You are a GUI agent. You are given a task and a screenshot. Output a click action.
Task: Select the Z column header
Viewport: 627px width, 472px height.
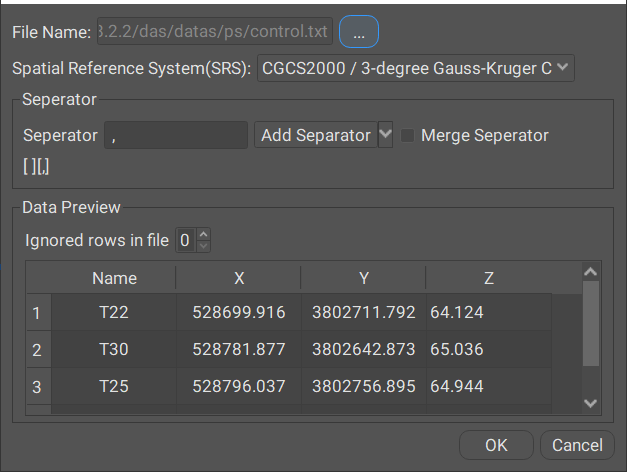click(489, 278)
